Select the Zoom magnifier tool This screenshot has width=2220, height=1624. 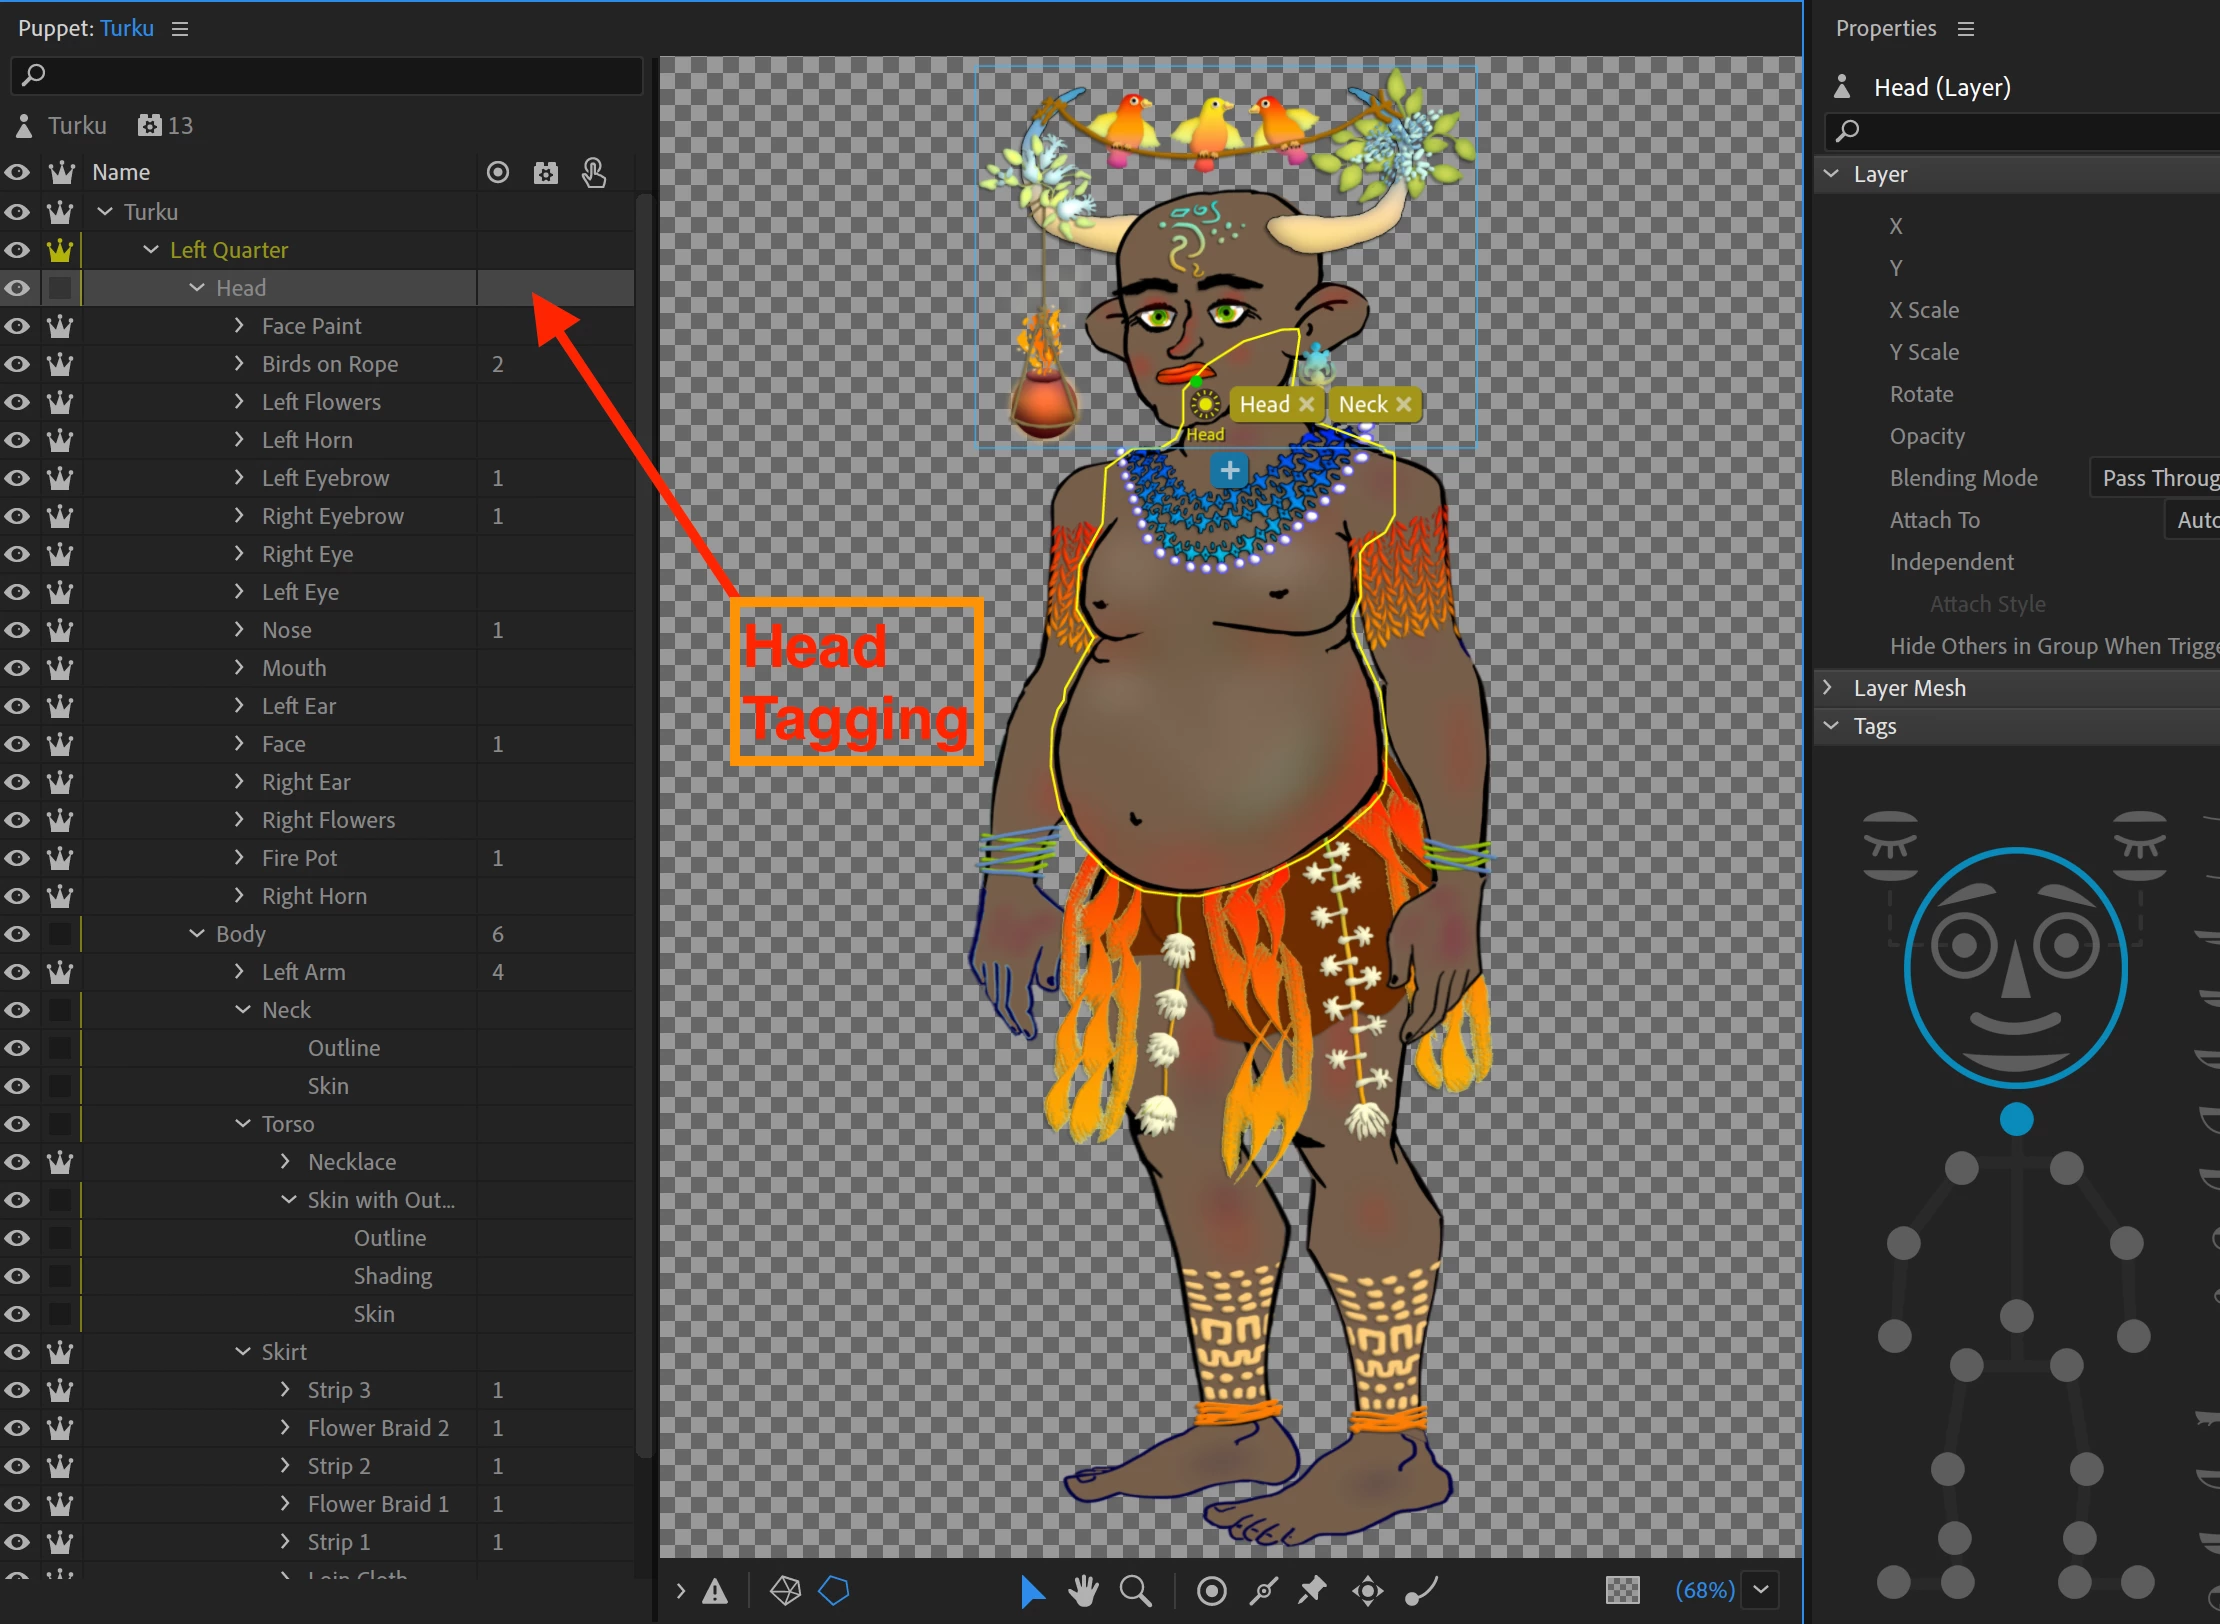[1135, 1590]
